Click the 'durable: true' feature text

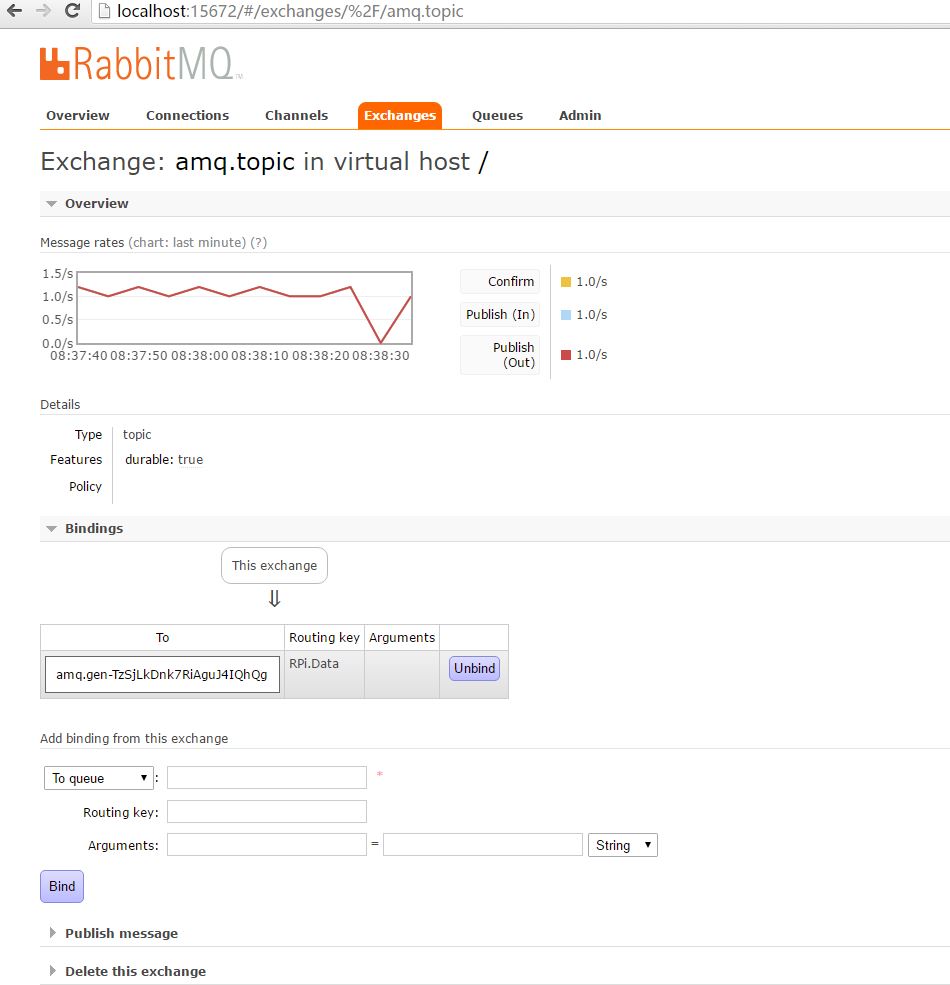164,460
